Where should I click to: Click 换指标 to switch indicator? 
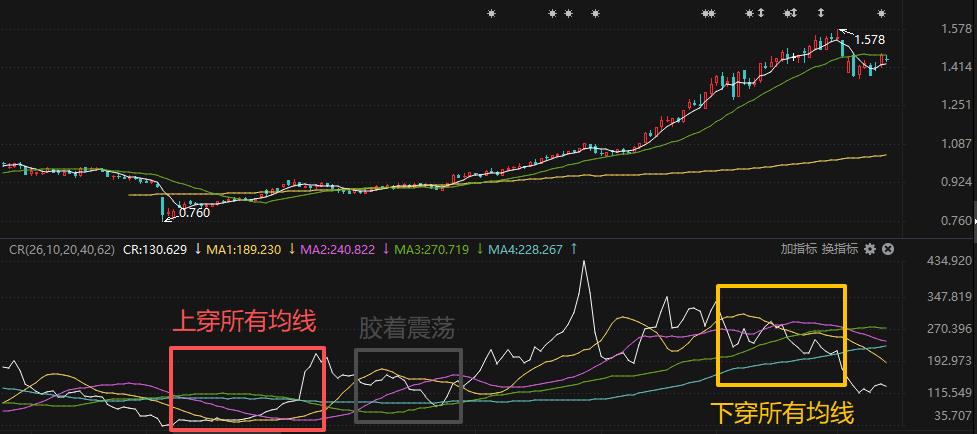pos(840,249)
